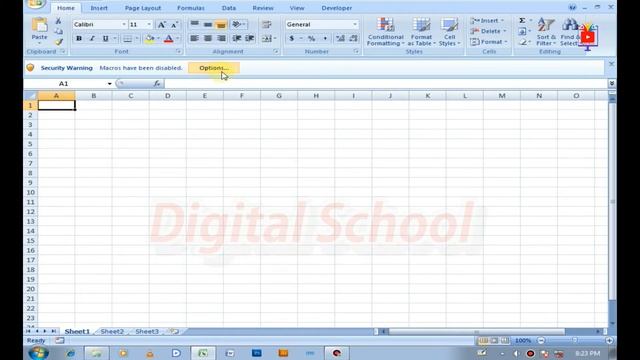
Task: Toggle Bold formatting
Action: click(79, 38)
